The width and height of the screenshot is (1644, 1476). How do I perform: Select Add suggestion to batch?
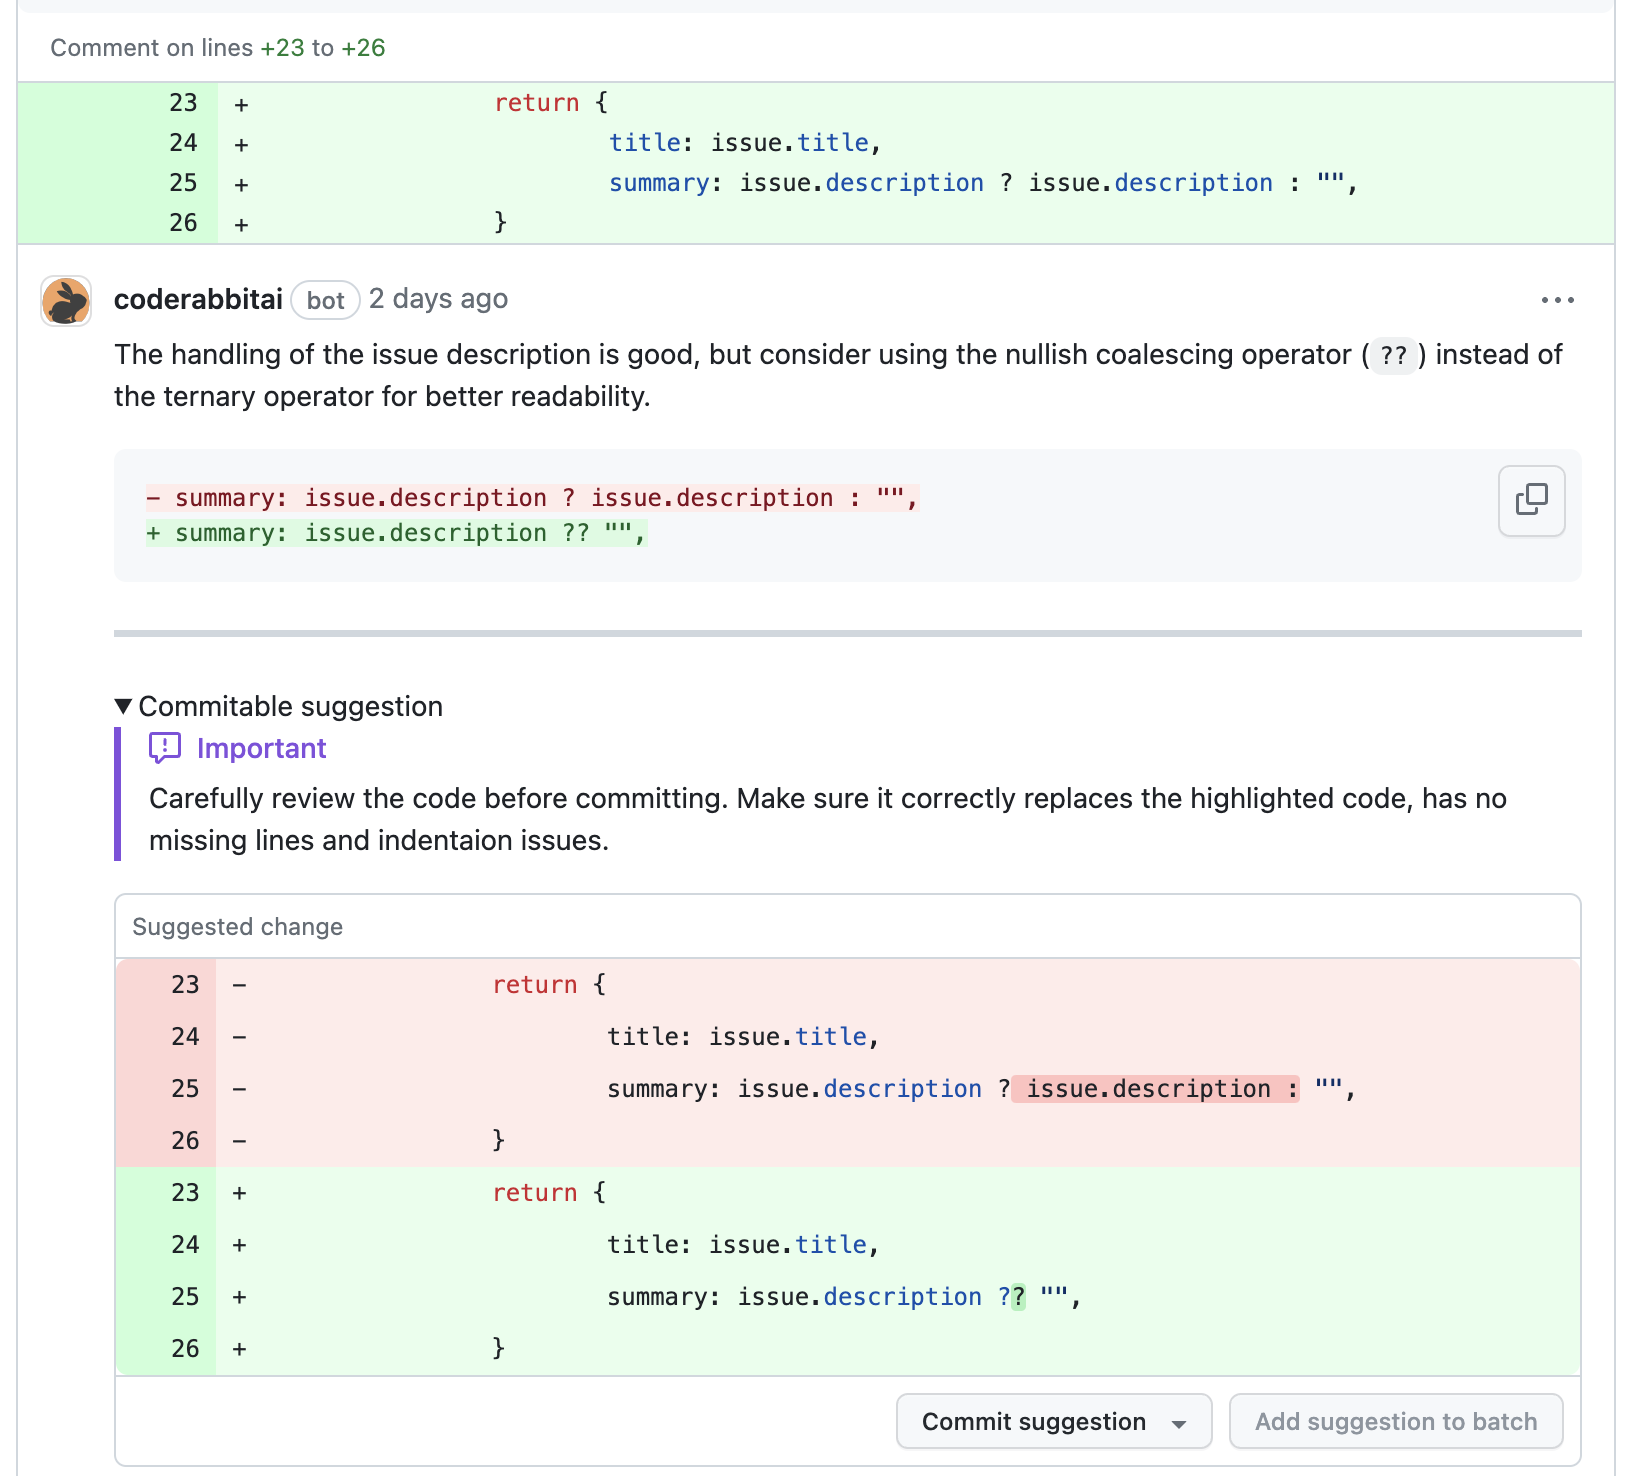(1396, 1421)
